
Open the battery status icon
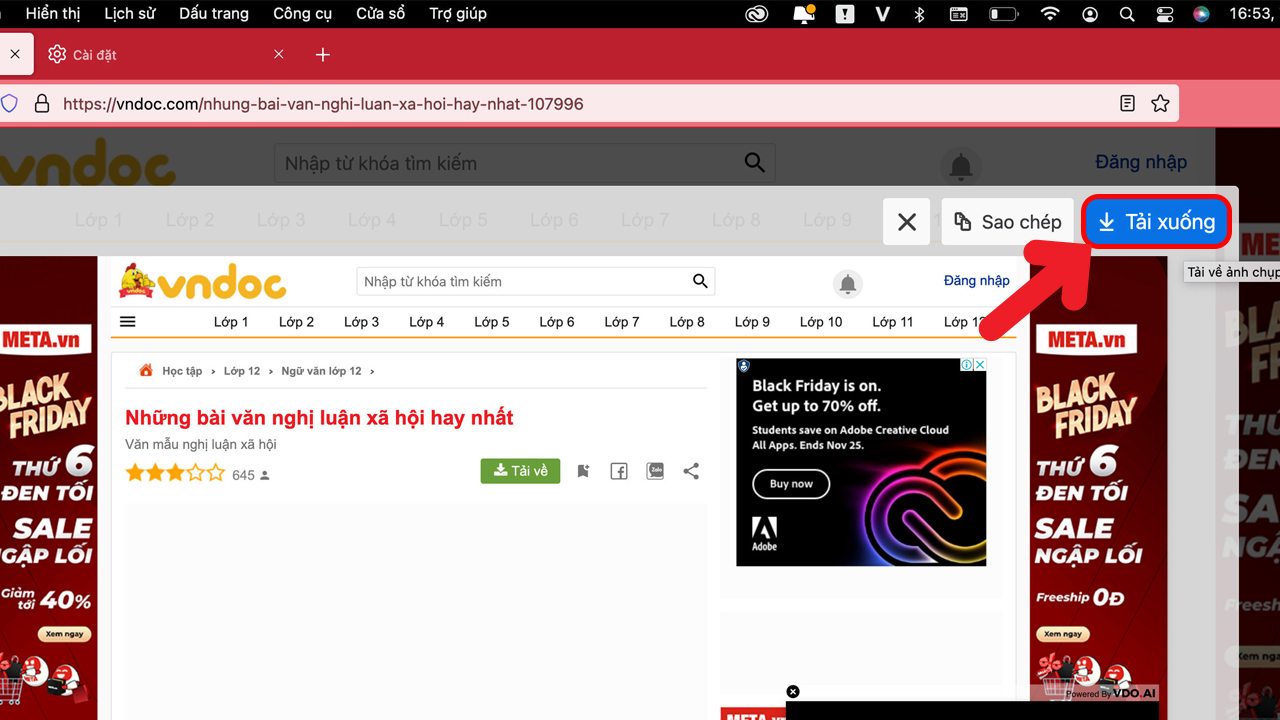[x=1003, y=14]
